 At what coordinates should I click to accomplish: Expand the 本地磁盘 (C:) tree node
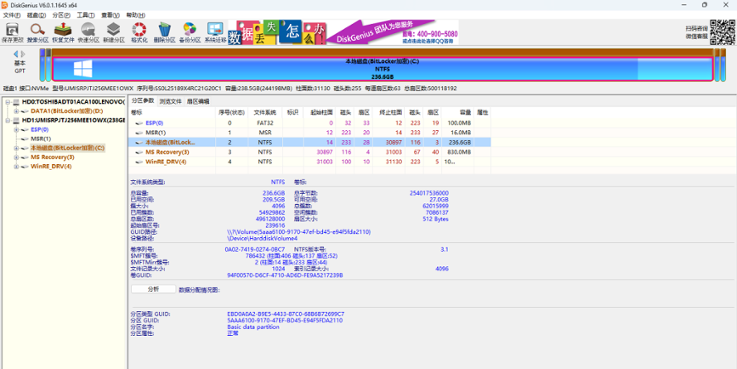16,148
